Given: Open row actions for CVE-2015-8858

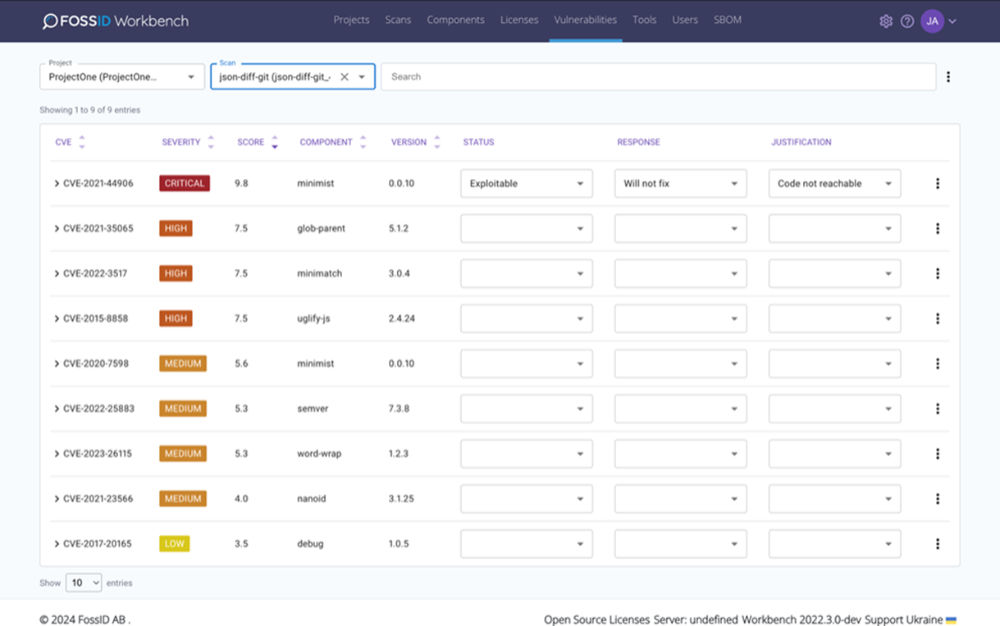Looking at the screenshot, I should (x=938, y=319).
